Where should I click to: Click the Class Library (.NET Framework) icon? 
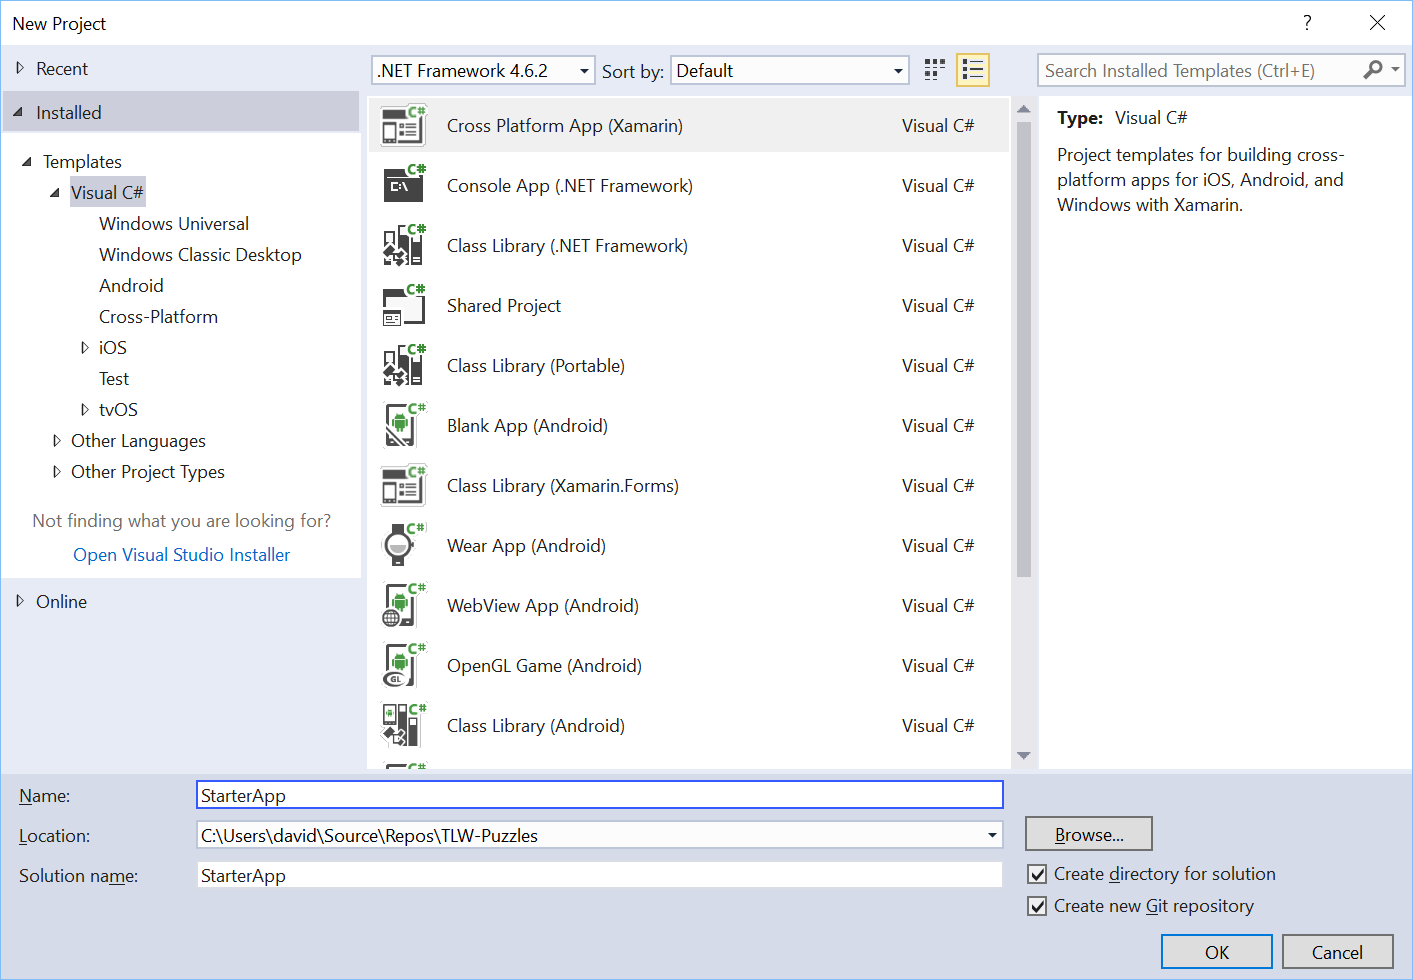pos(404,246)
